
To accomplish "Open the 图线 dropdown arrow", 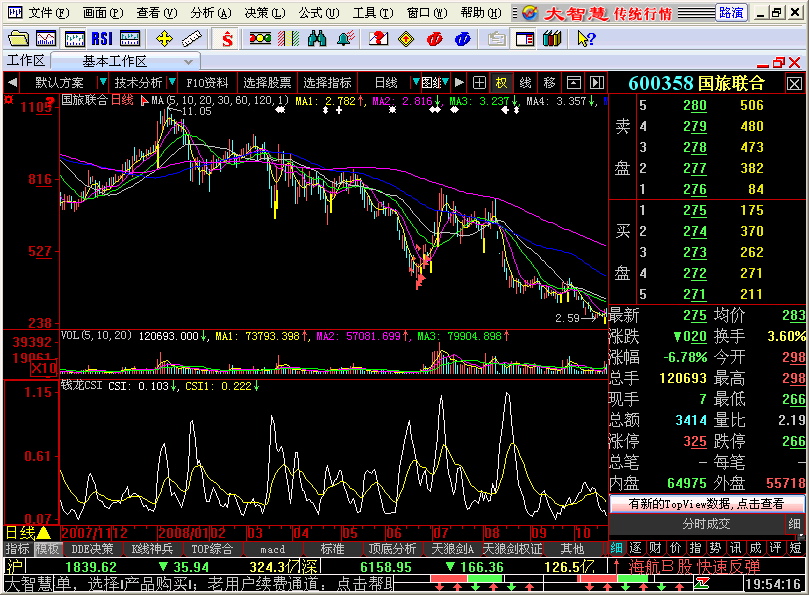I will 445,82.
